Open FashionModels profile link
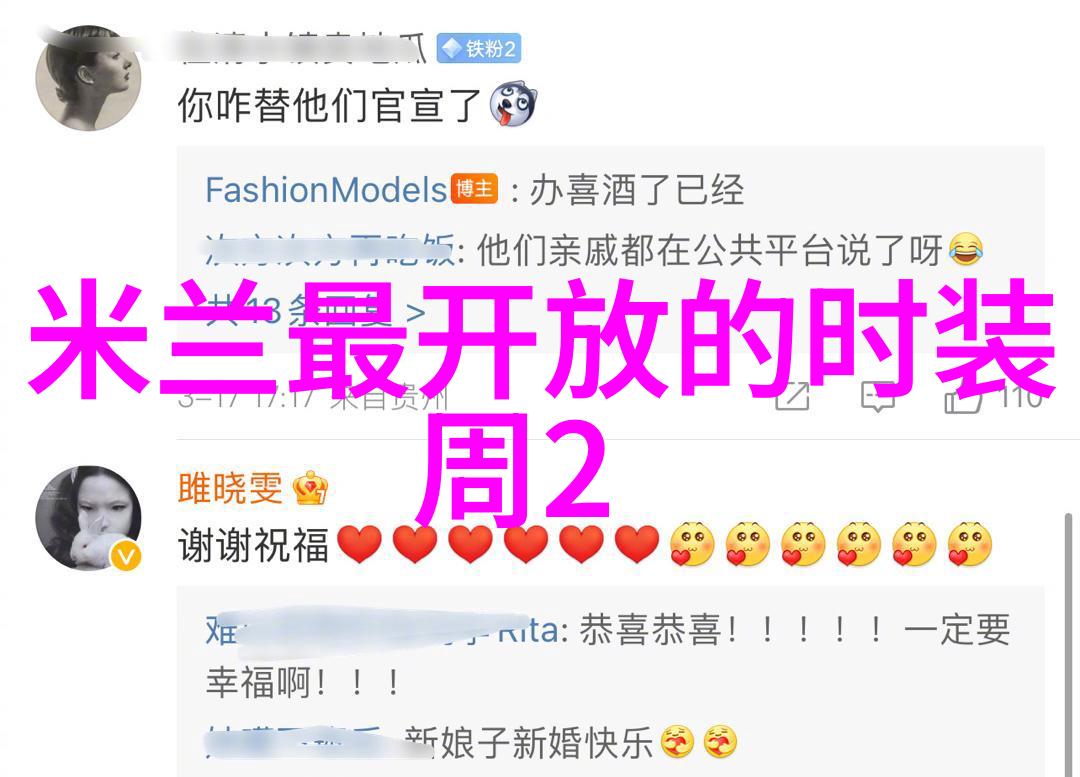Viewport: 1080px width, 777px height. [326, 189]
